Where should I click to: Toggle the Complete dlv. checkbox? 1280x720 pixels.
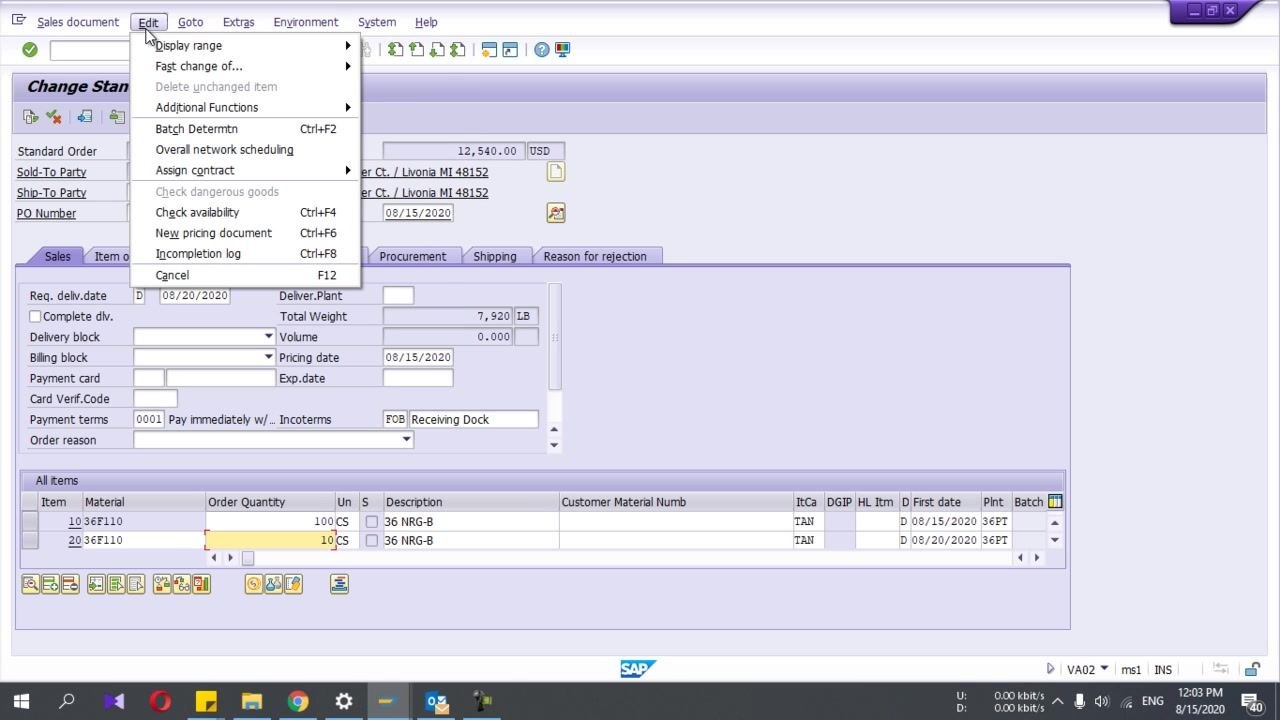[35, 316]
